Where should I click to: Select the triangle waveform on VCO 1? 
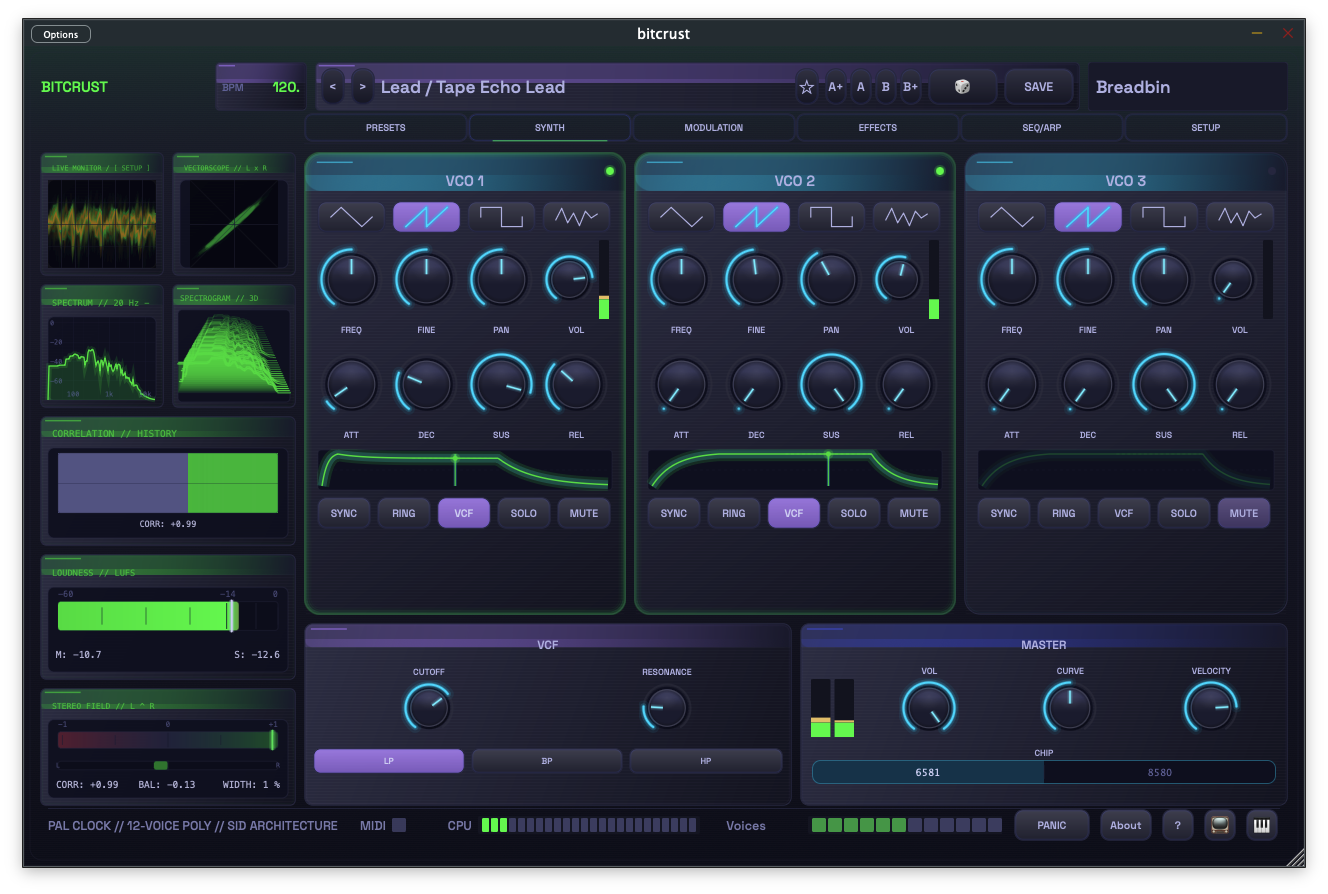click(351, 216)
